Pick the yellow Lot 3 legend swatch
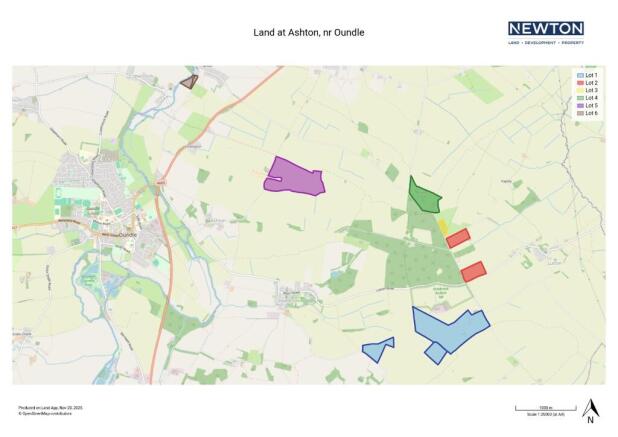618x437 pixels. coord(579,90)
